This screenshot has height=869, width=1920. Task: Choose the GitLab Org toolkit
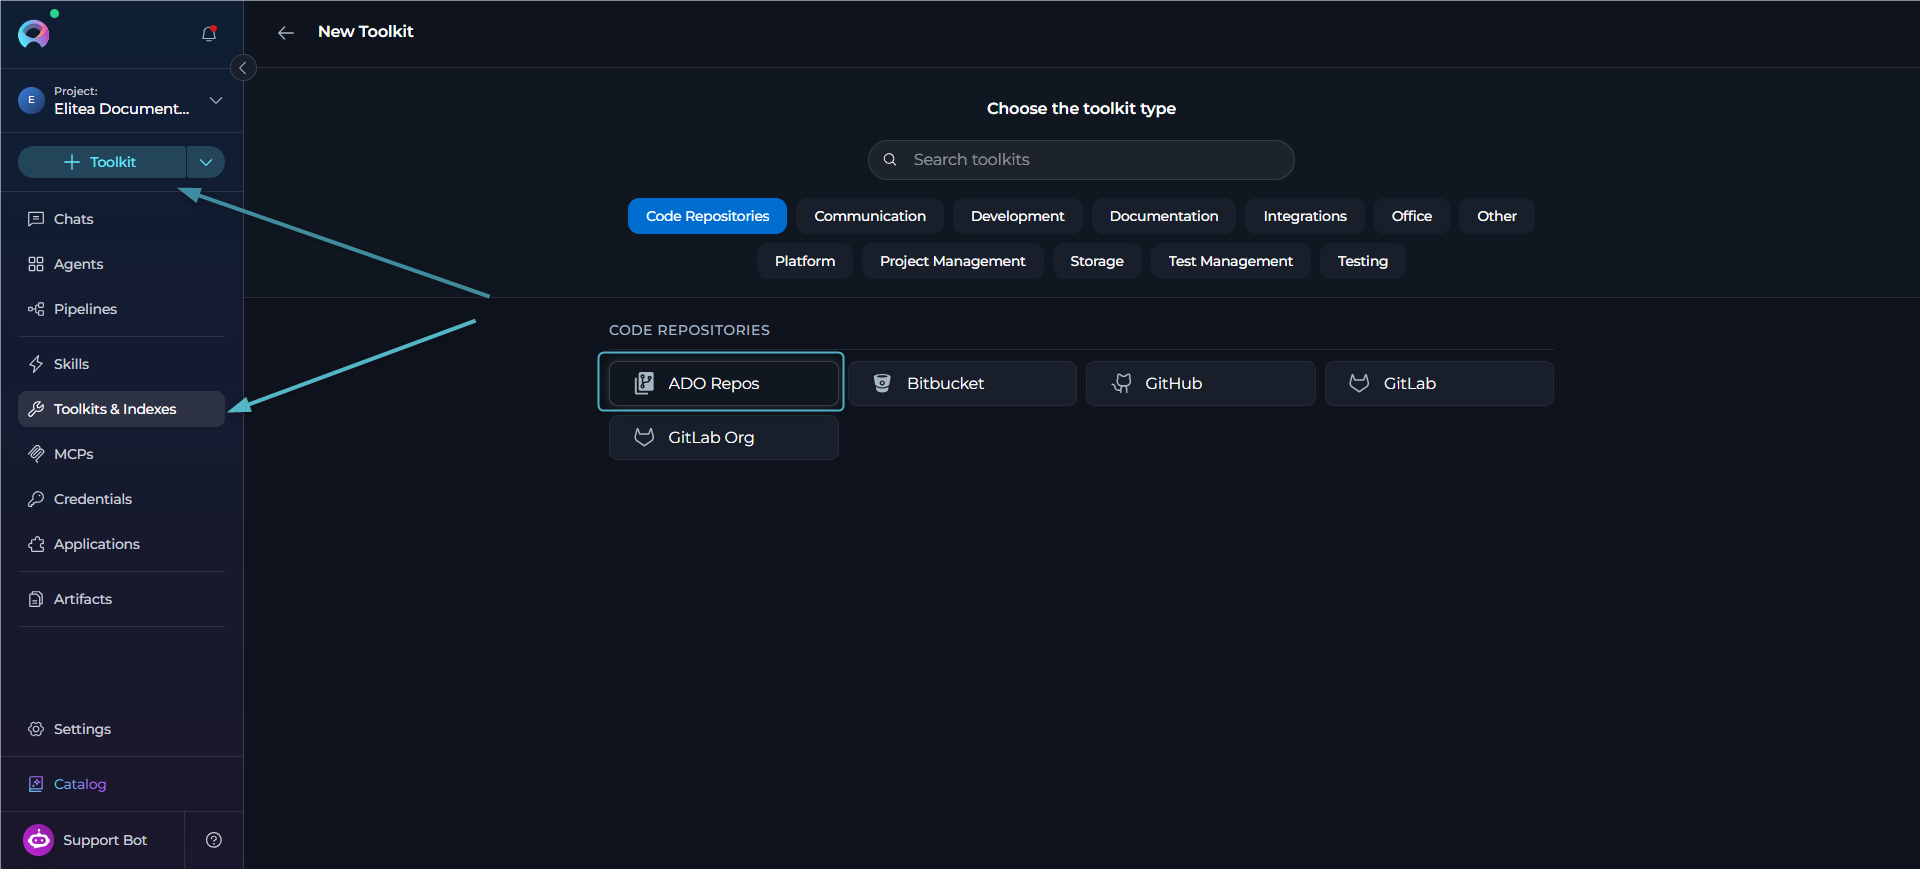click(723, 437)
